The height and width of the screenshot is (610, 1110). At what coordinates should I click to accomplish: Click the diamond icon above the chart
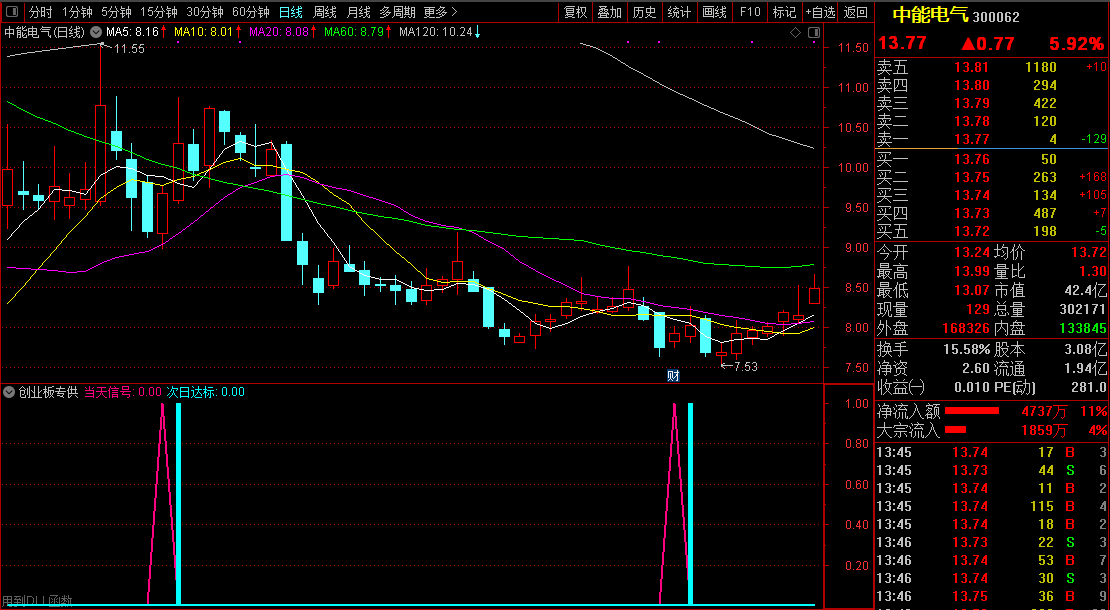796,33
